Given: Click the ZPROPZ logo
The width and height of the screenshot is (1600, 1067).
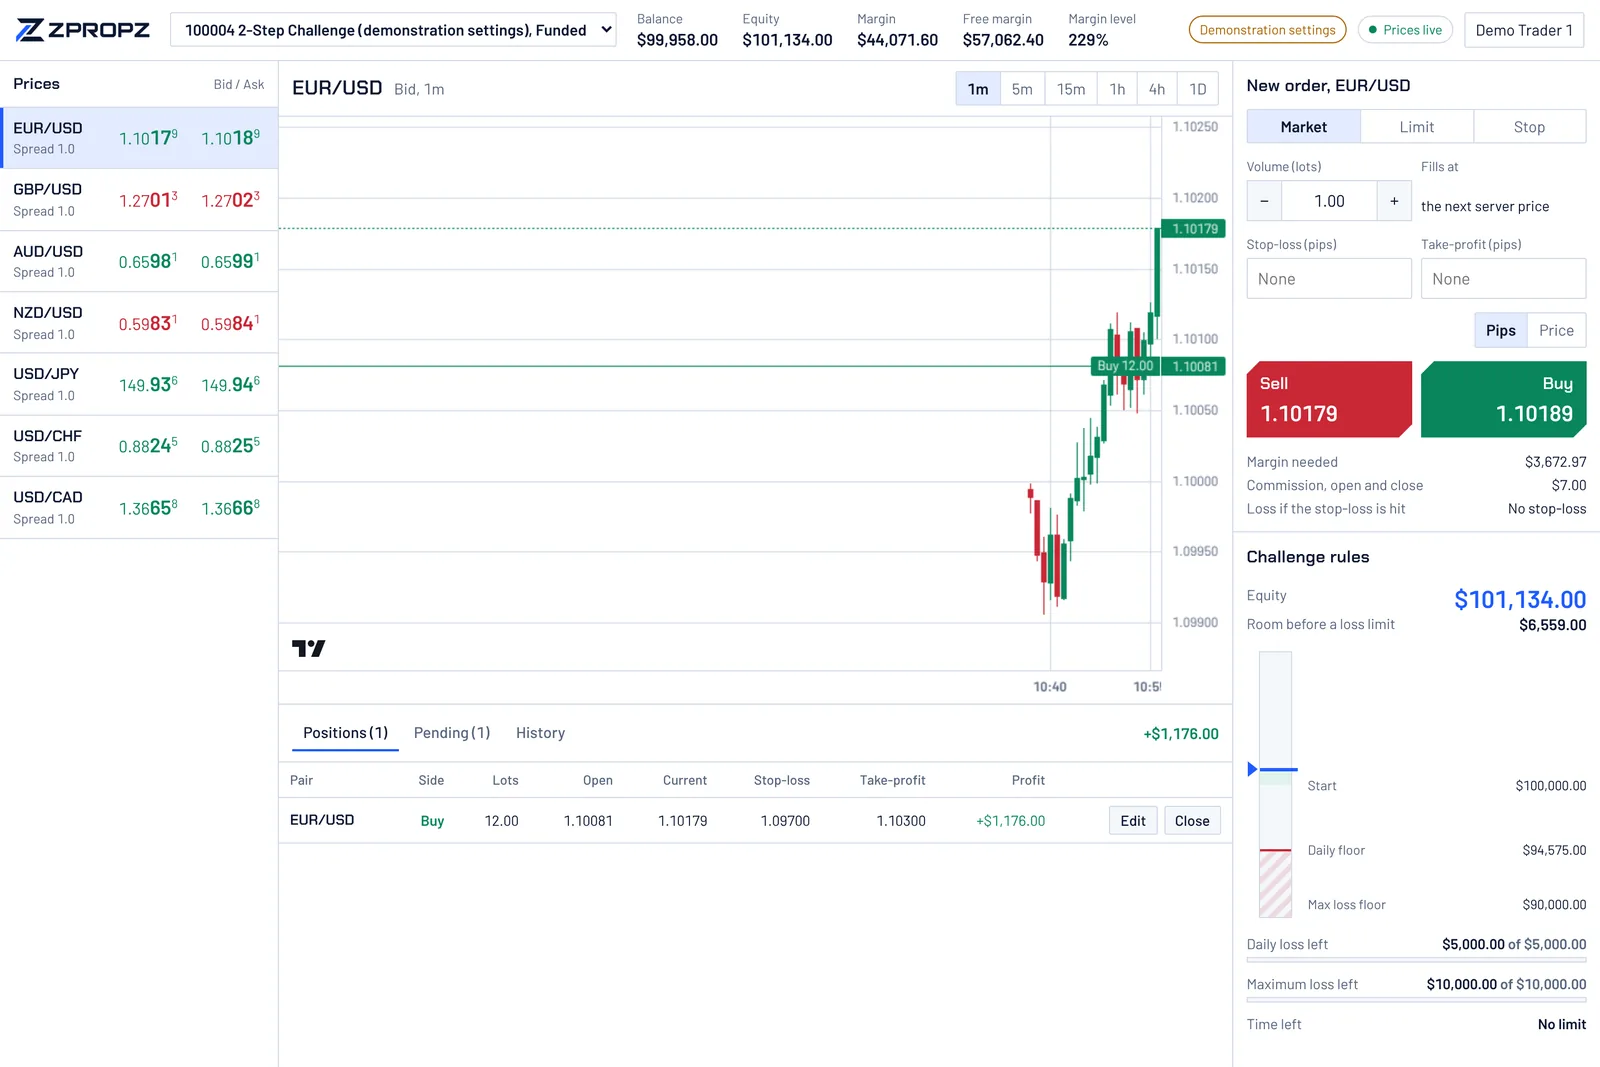Looking at the screenshot, I should tap(83, 30).
